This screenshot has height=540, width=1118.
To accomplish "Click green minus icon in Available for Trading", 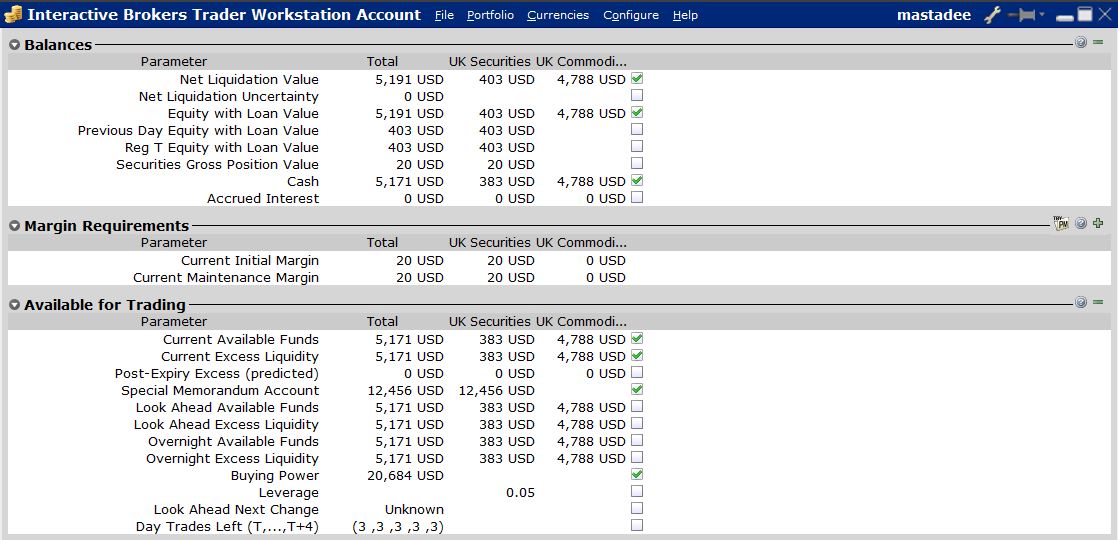I will 1098,302.
